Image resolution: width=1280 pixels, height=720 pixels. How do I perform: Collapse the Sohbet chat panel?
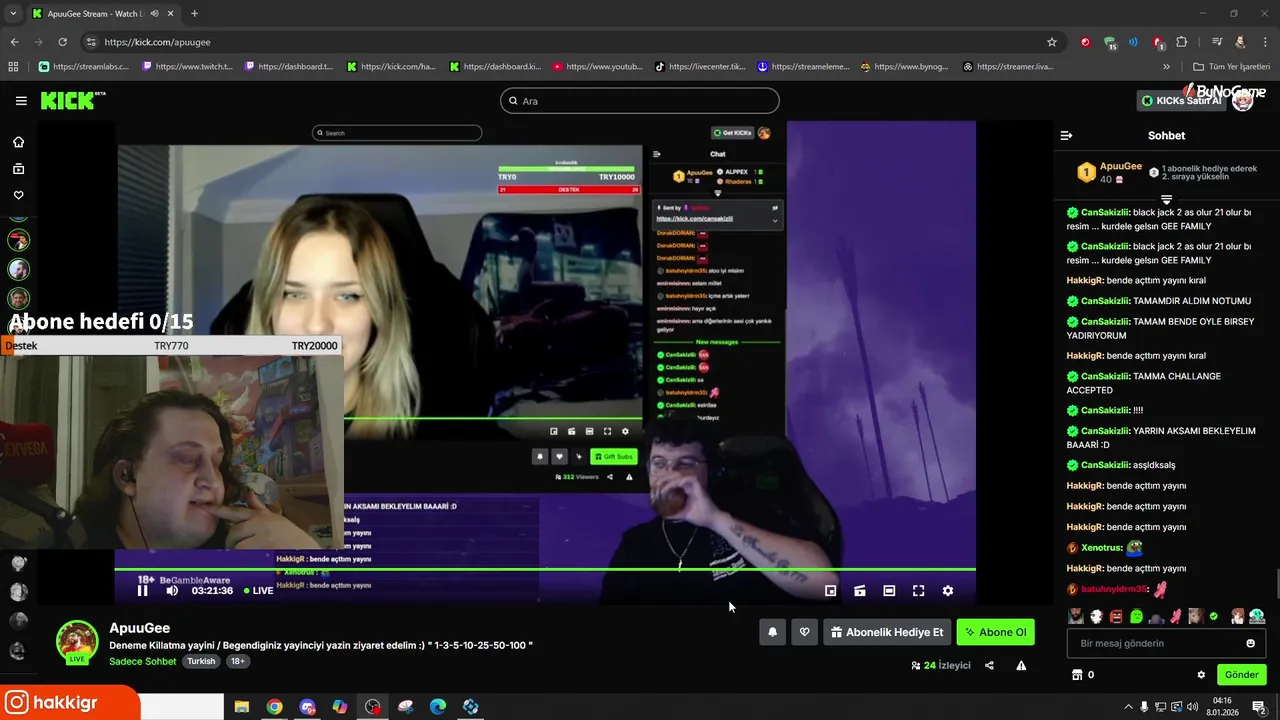click(1066, 135)
